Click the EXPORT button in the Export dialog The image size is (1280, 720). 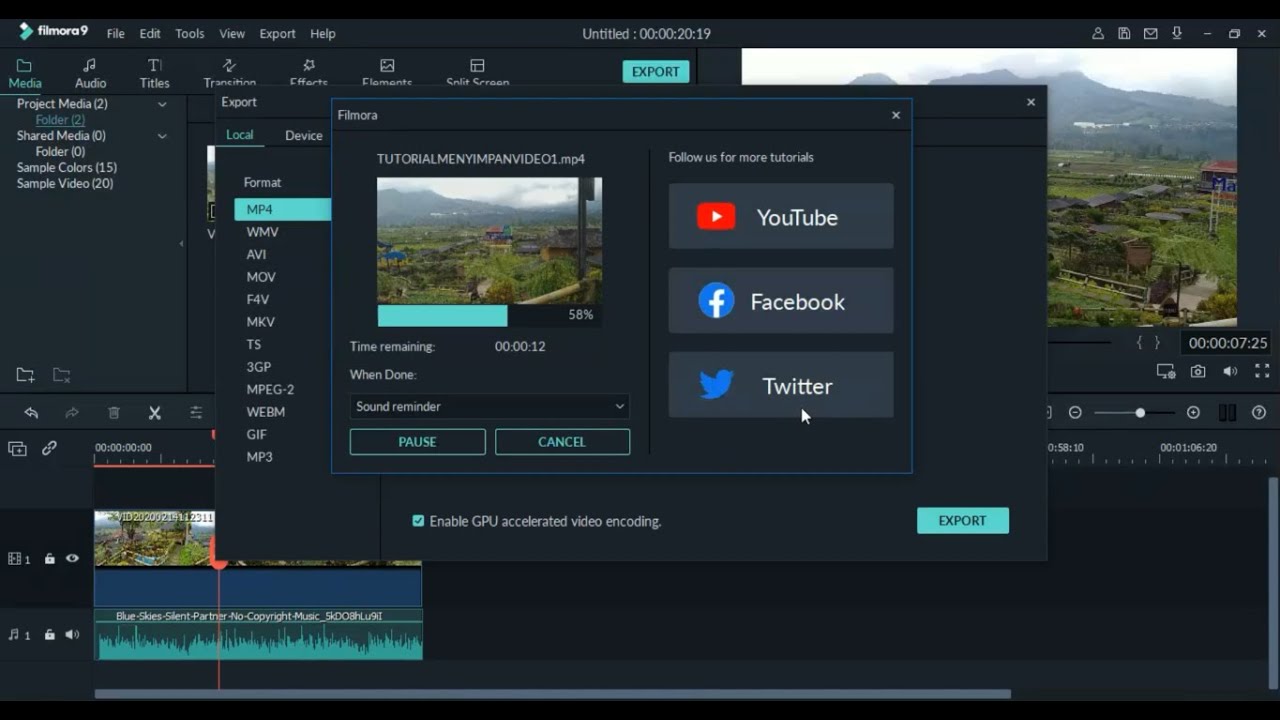pos(962,520)
